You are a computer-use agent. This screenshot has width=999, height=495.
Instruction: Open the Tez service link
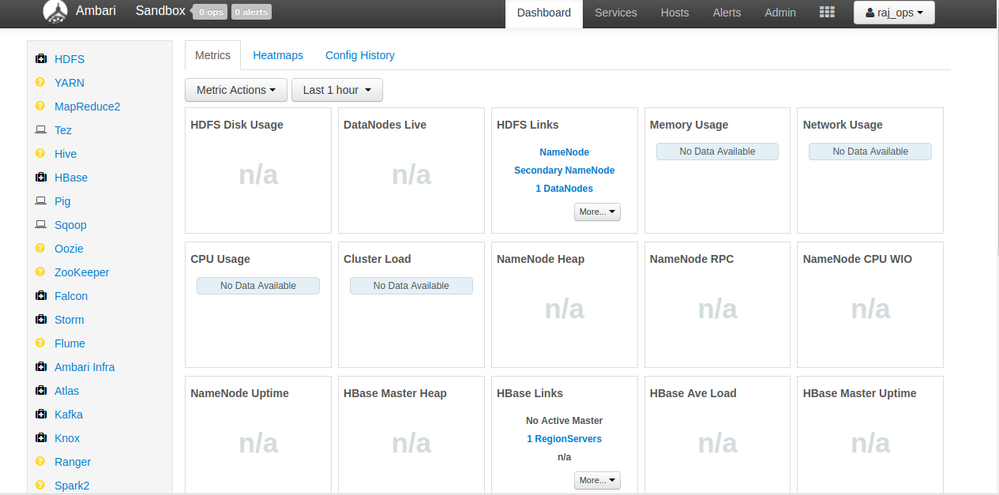[x=63, y=130]
